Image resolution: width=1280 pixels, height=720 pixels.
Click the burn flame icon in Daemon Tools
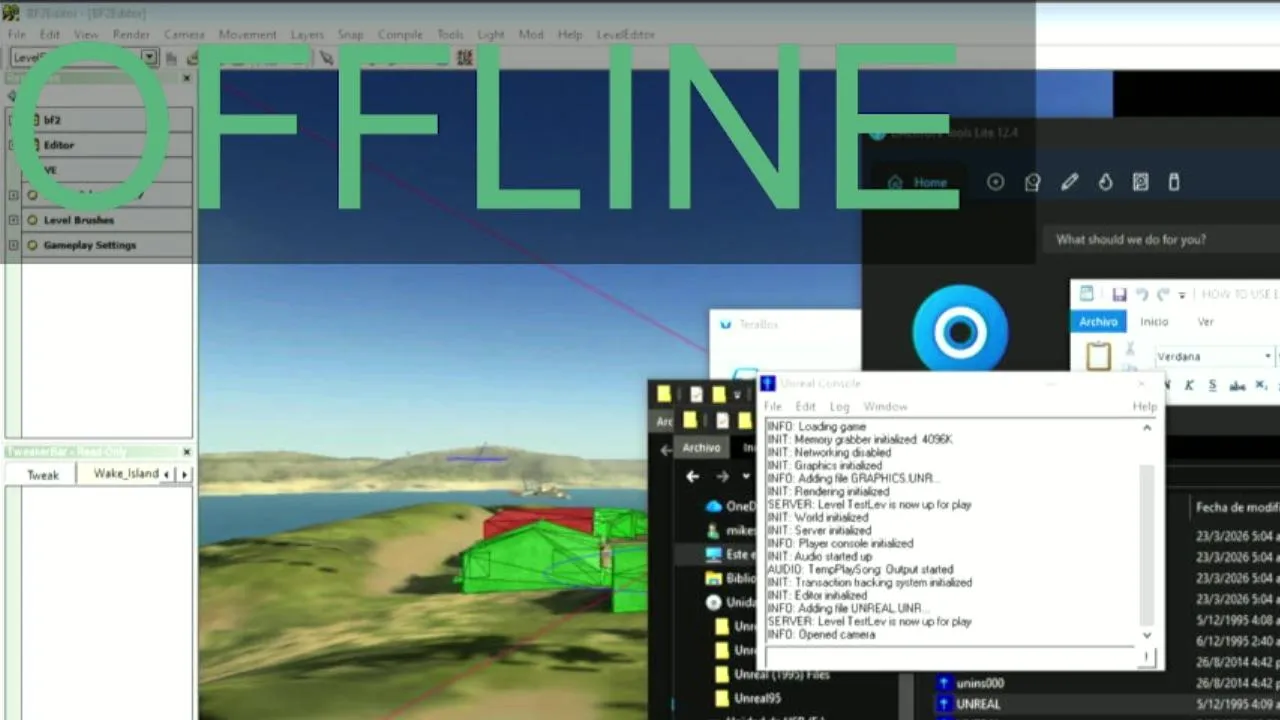(x=1105, y=182)
